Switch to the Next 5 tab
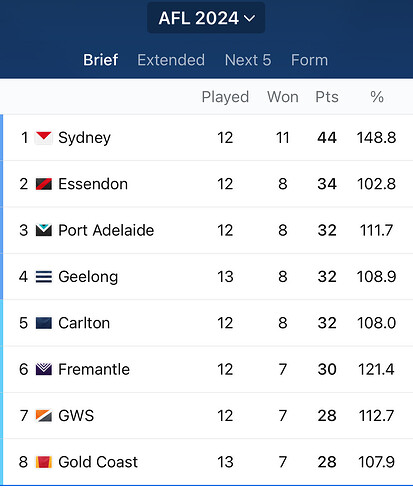Viewport: 413px width, 500px height. (x=248, y=60)
